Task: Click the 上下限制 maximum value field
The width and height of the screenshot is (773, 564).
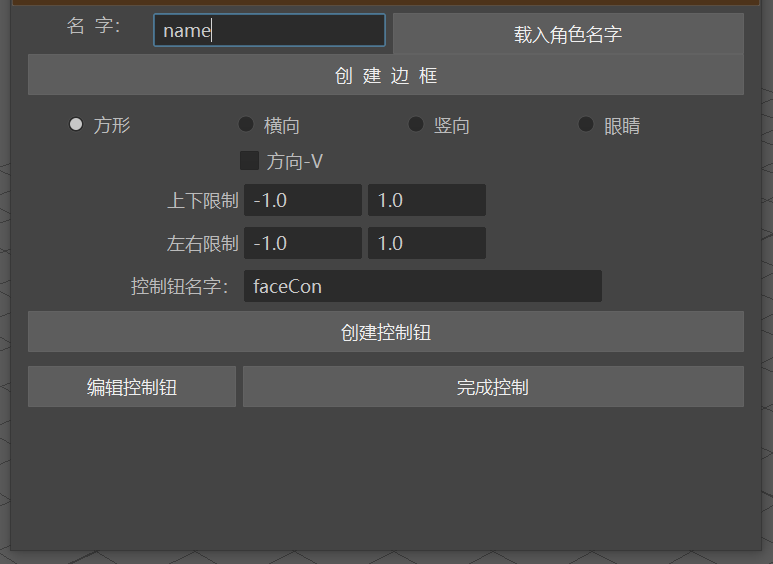Action: point(427,200)
